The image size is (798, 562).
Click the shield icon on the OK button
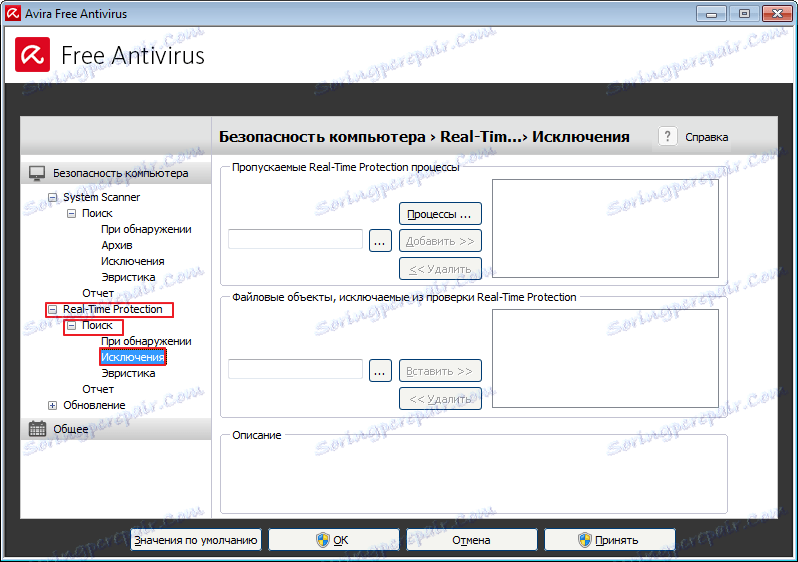pos(323,540)
